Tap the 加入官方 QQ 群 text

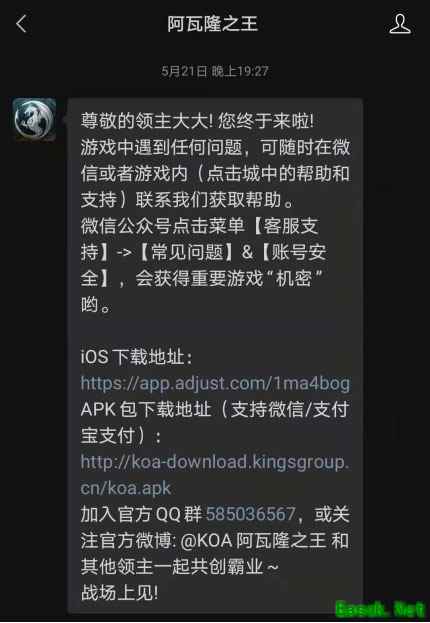click(141, 515)
